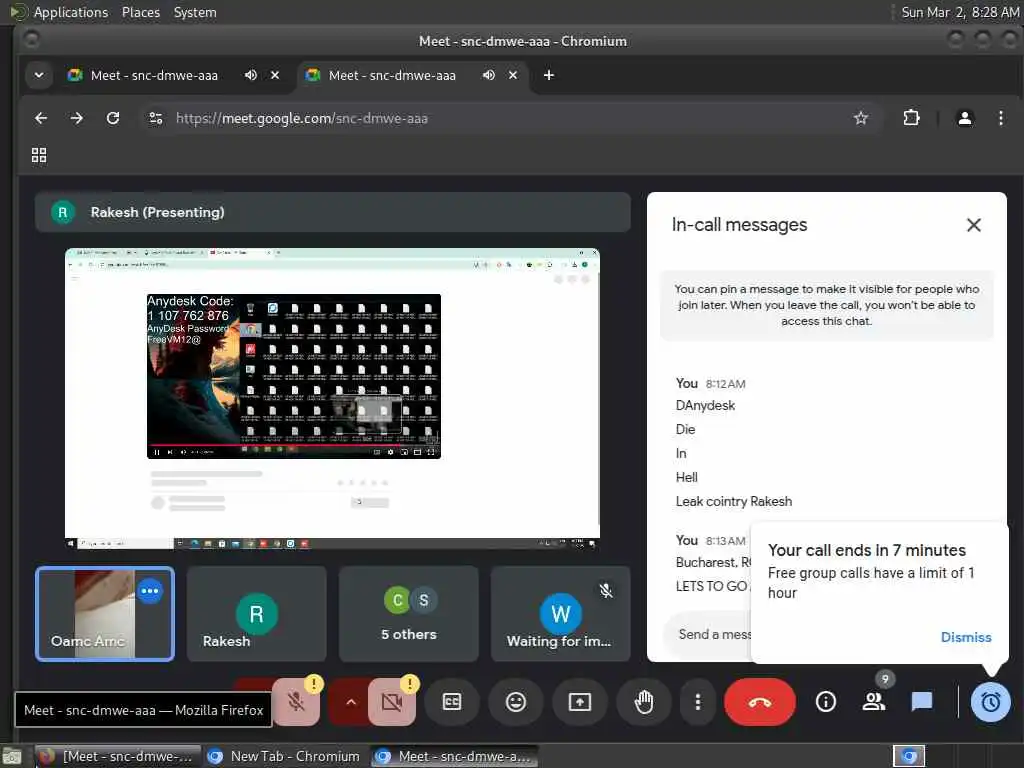Open more options three-dot menu in call bar

pyautogui.click(x=697, y=702)
